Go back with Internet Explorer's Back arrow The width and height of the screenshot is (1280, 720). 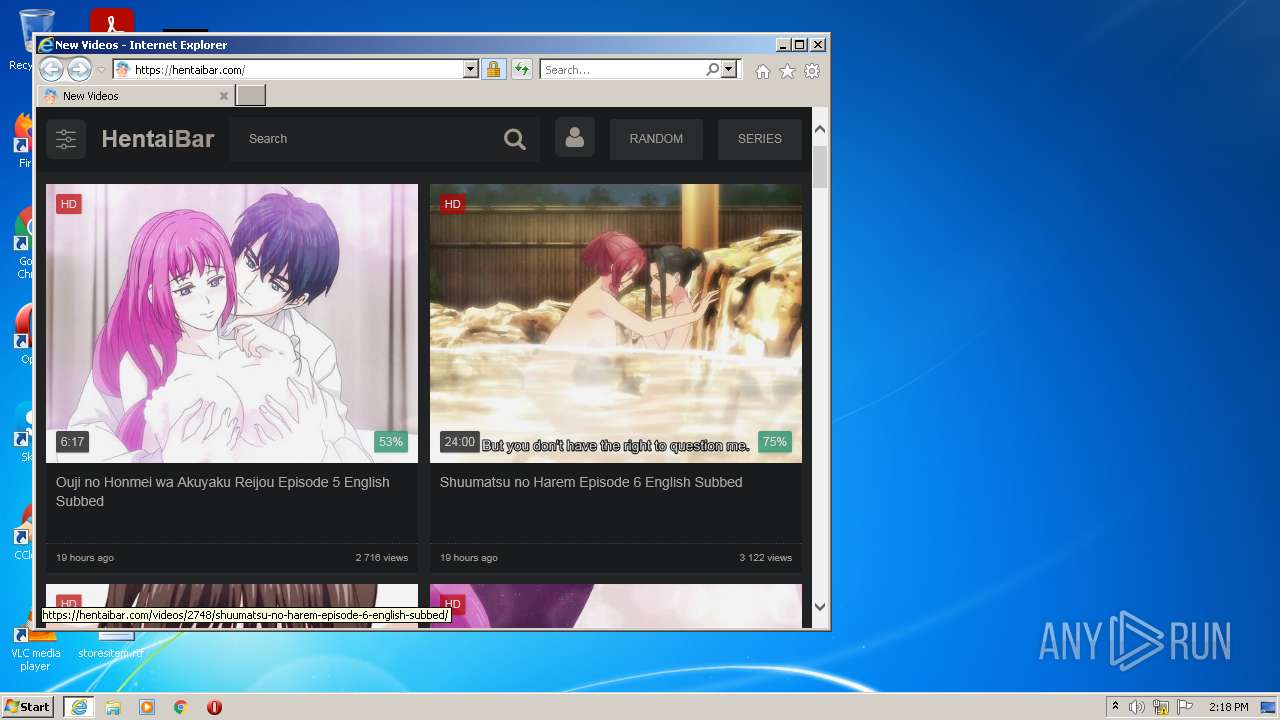pyautogui.click(x=51, y=69)
